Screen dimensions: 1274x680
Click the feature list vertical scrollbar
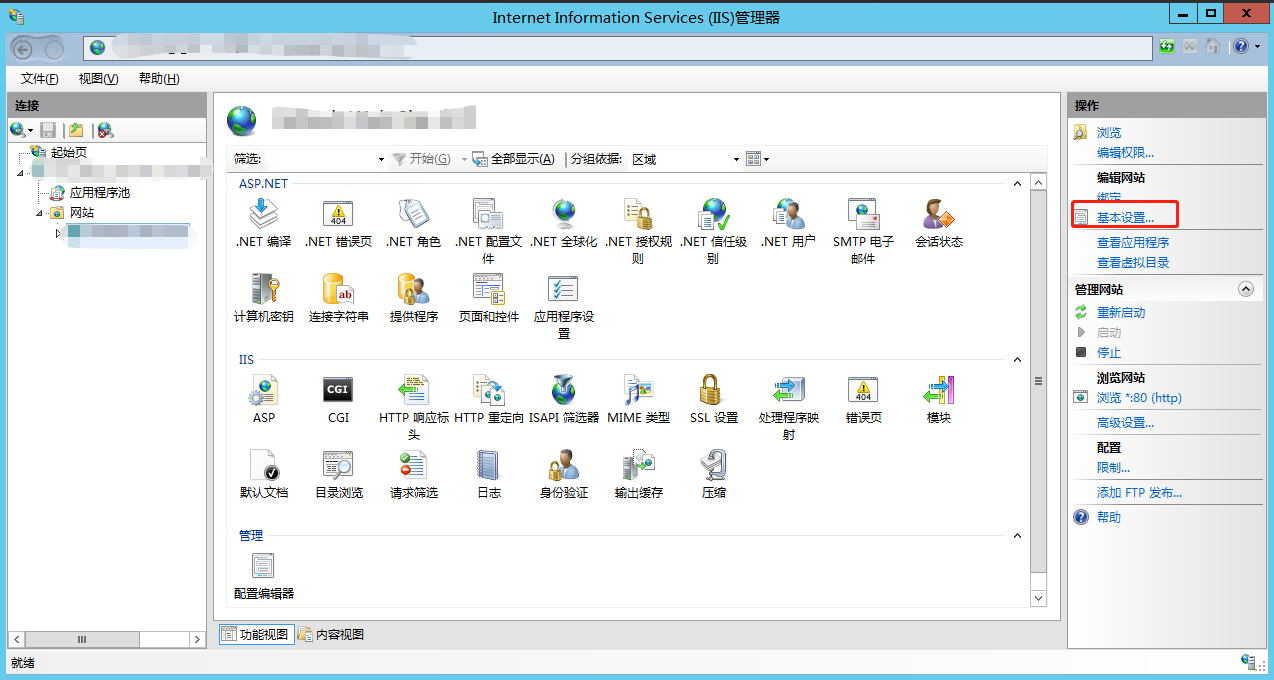point(1038,390)
